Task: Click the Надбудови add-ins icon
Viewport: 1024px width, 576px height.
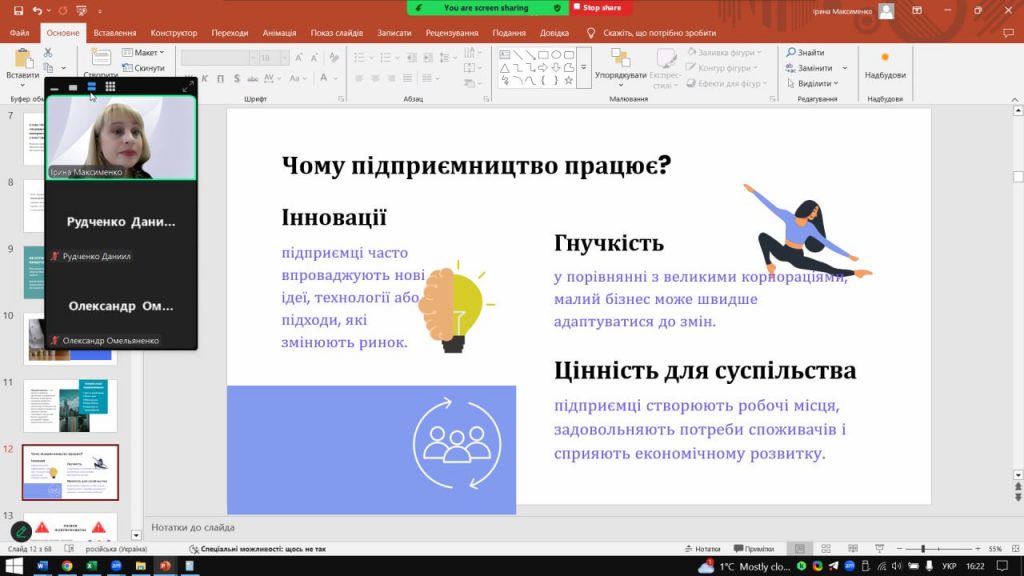Action: coord(884,58)
